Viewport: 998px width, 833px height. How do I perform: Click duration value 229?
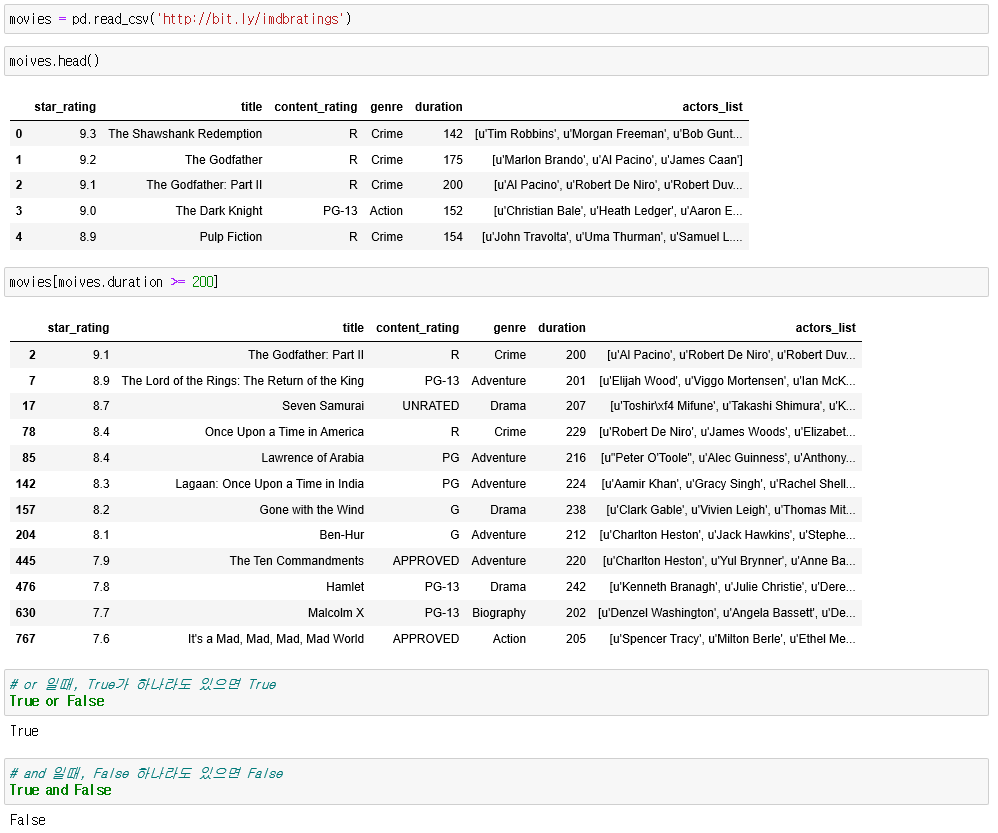[x=576, y=432]
